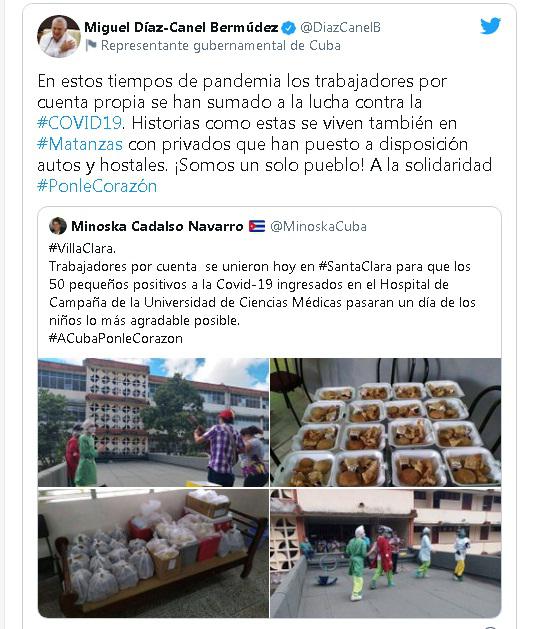The width and height of the screenshot is (557, 629).
Task: Open Miguel Díaz-Canel's profile avatar
Action: coord(59,37)
